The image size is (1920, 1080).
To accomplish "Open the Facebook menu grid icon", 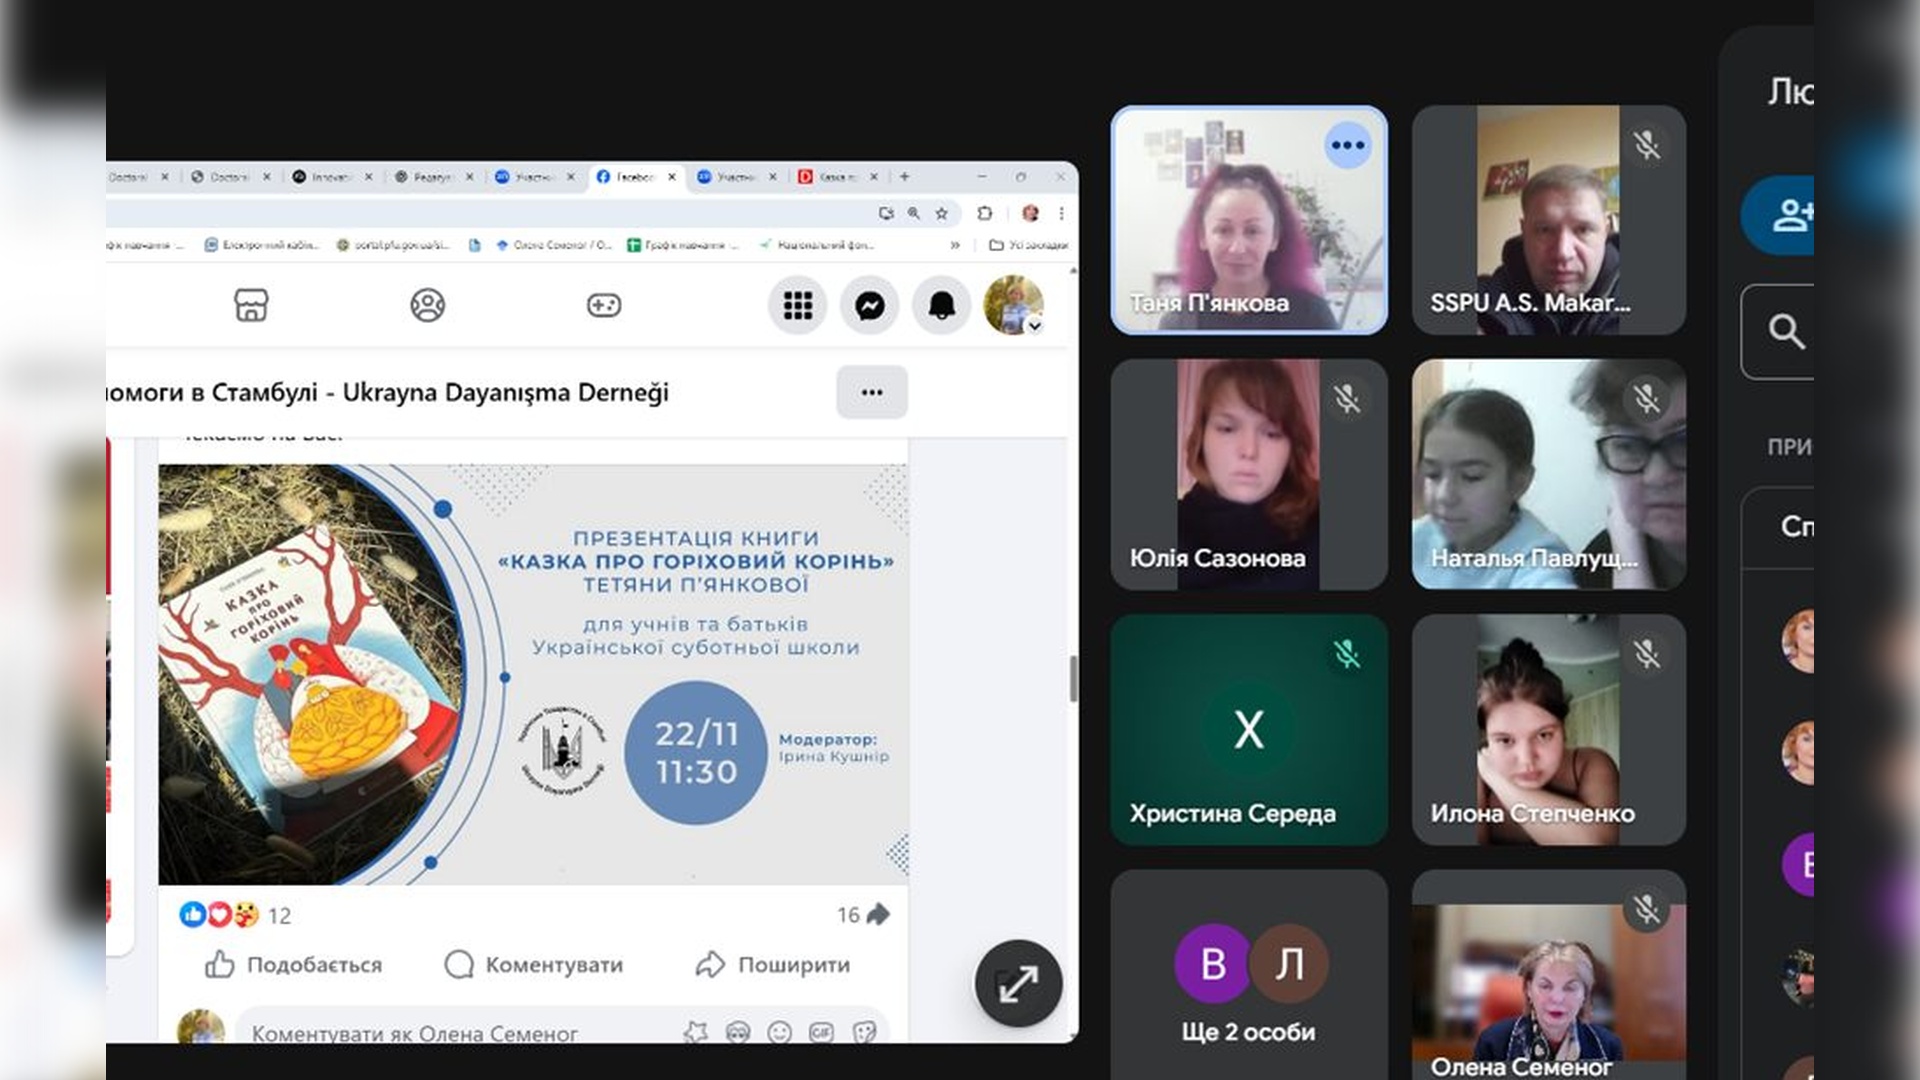I will tap(797, 305).
